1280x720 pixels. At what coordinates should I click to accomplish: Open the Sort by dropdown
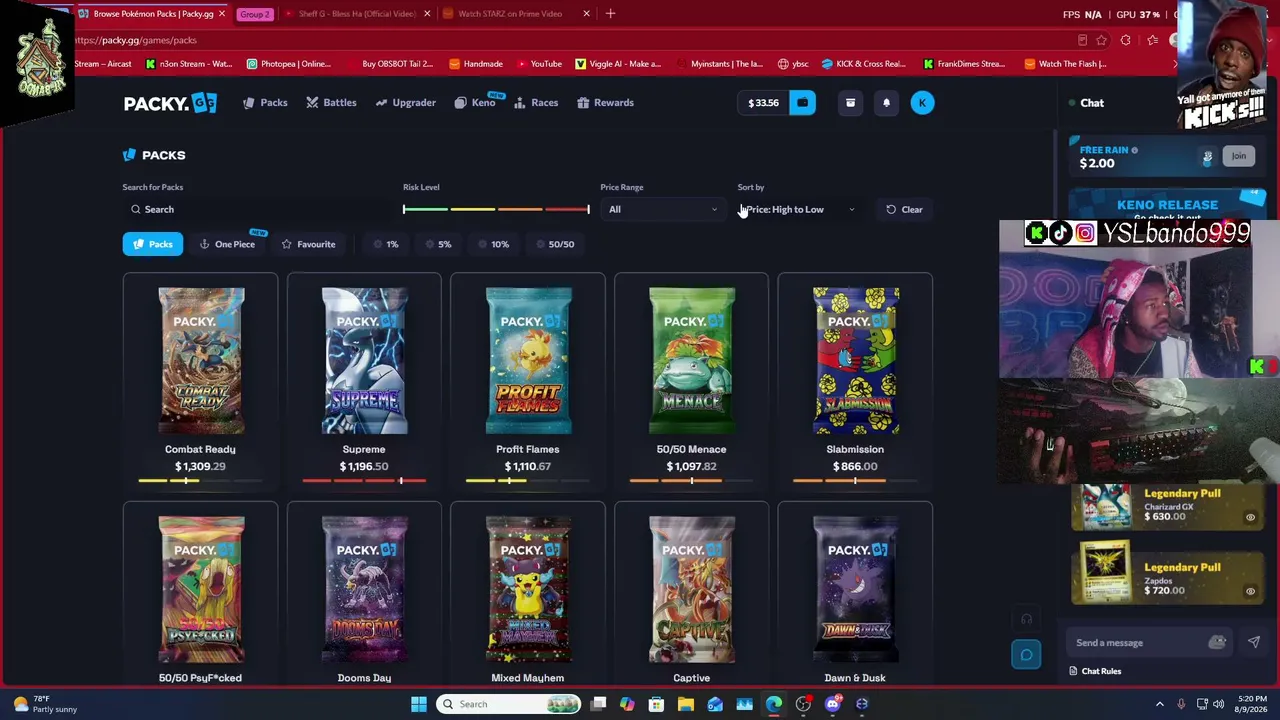[799, 209]
